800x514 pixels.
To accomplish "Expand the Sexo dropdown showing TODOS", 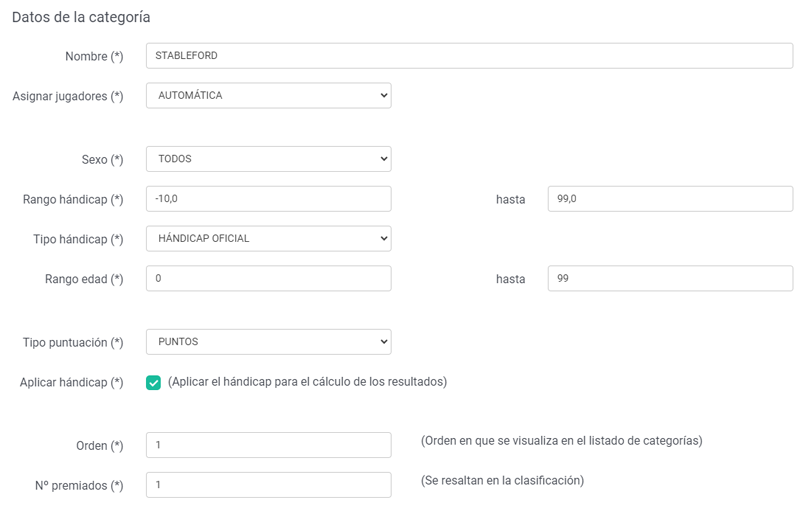I will click(x=269, y=159).
